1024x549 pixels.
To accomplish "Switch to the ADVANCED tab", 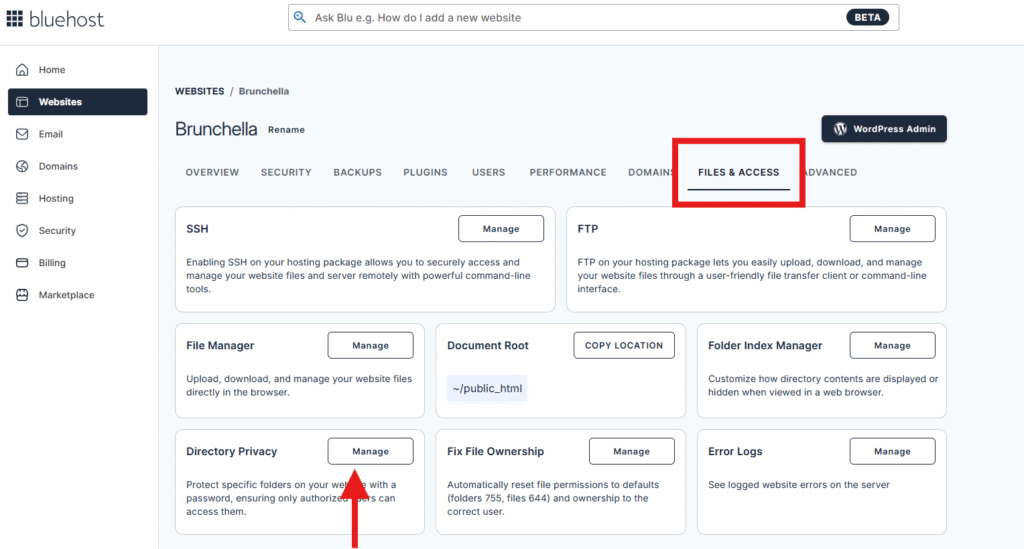I will point(829,172).
